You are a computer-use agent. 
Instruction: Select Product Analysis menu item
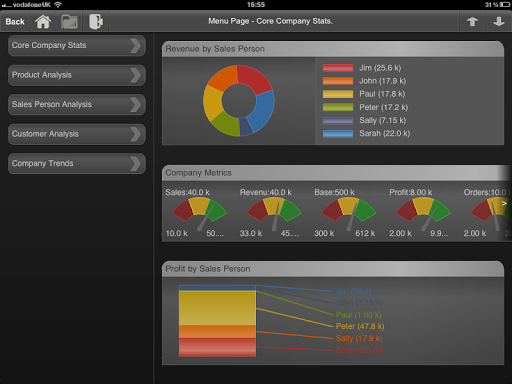77,75
